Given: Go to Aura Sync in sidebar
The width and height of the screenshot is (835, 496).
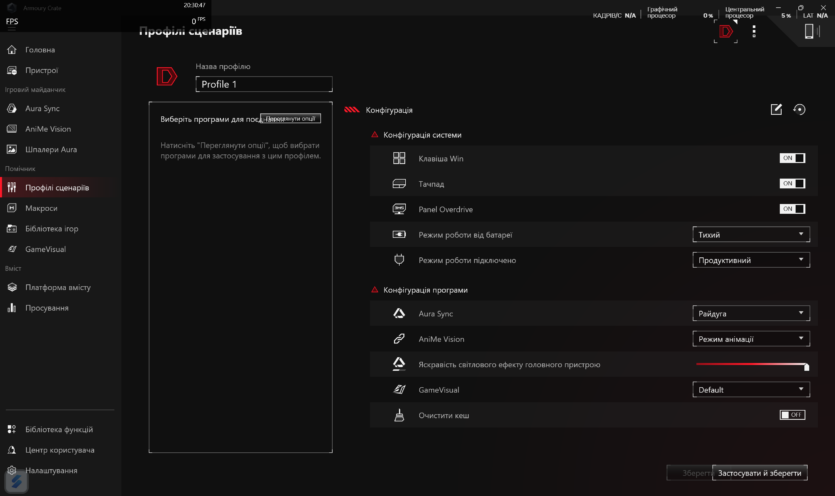Looking at the screenshot, I should click(x=42, y=108).
